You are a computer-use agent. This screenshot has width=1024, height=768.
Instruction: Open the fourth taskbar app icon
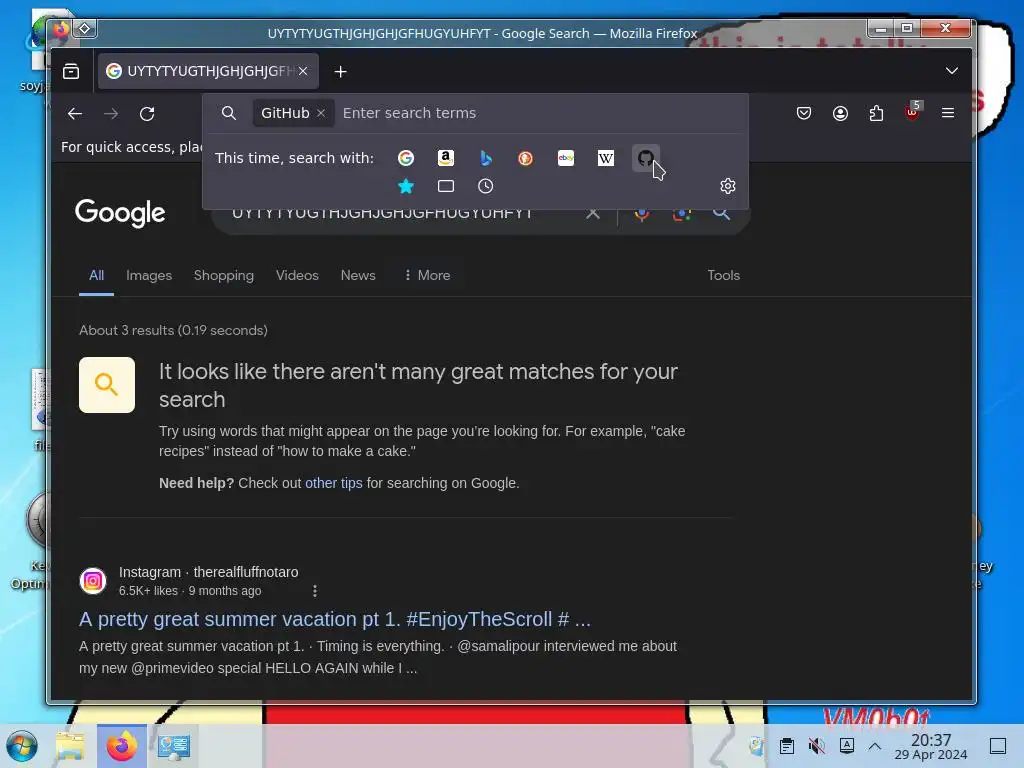click(x=173, y=746)
